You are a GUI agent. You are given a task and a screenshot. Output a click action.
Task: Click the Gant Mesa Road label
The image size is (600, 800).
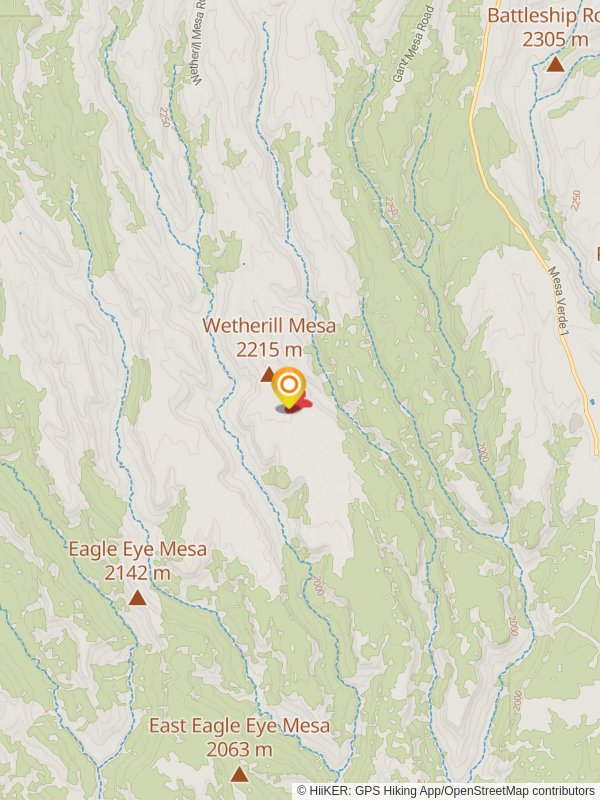click(x=413, y=43)
